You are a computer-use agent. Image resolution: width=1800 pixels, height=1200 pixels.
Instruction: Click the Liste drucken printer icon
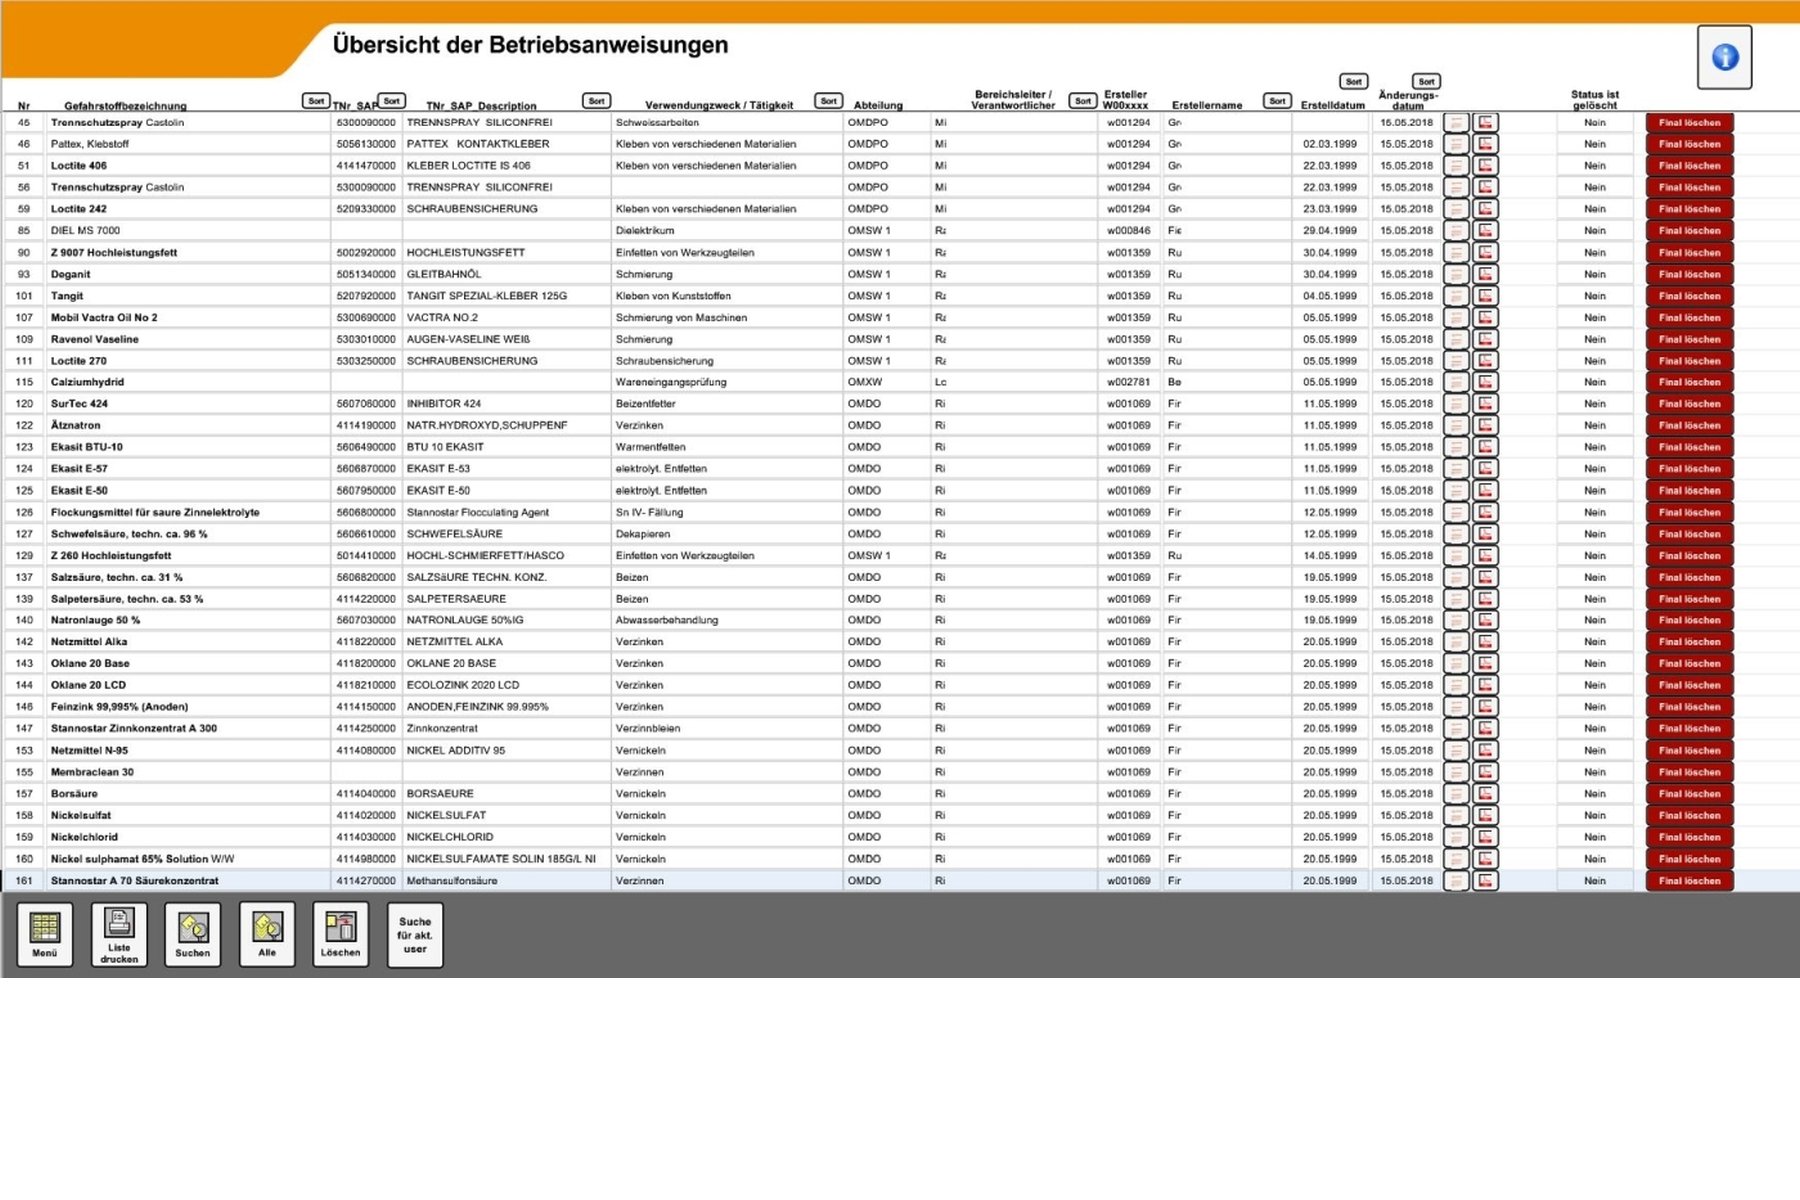pyautogui.click(x=119, y=934)
